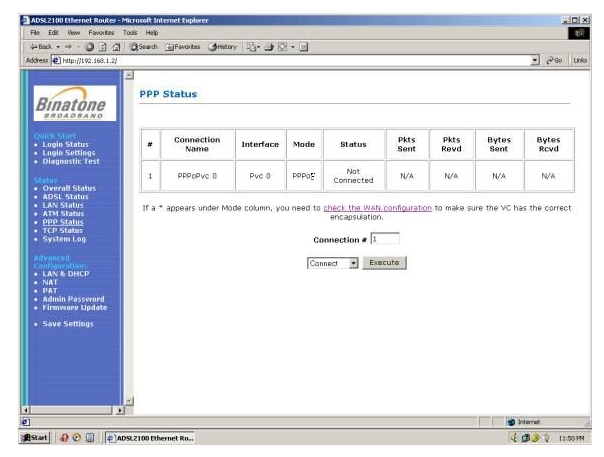Click the Print toolbar icon

click(x=269, y=47)
